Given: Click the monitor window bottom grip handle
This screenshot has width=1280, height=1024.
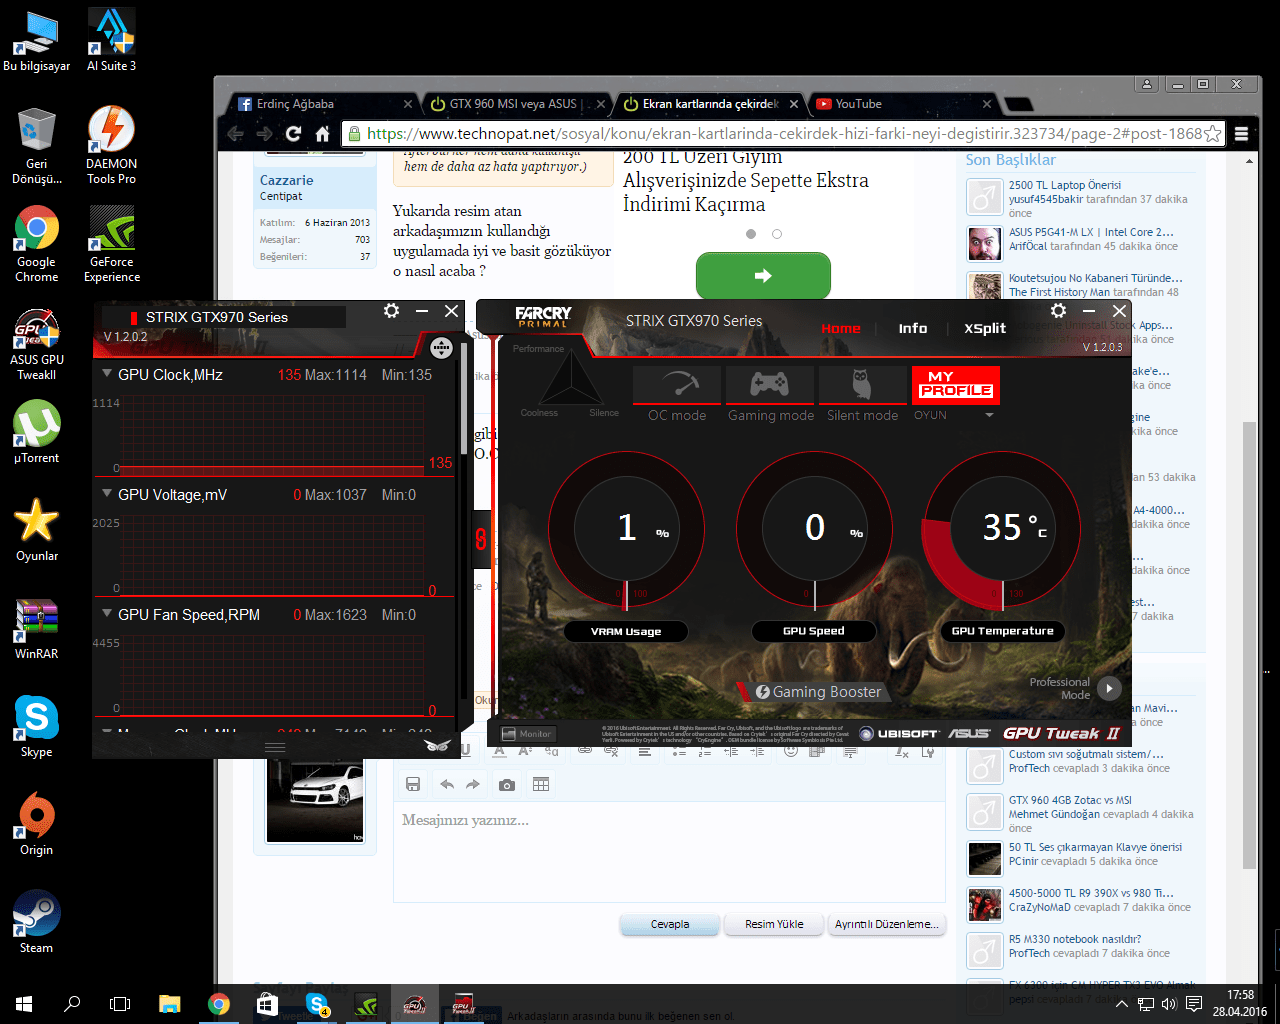Looking at the screenshot, I should [275, 747].
